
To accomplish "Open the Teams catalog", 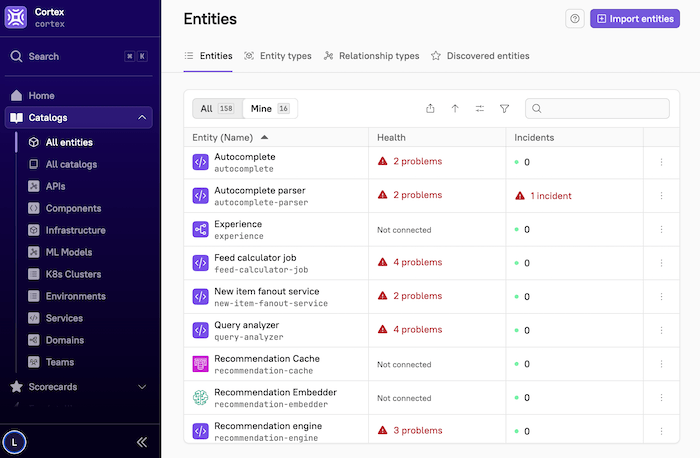I will tap(60, 362).
